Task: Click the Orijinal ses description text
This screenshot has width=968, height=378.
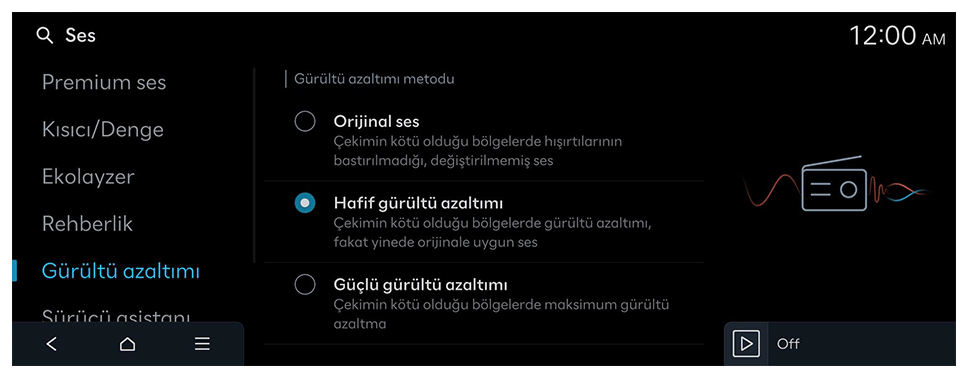Action: pos(478,151)
